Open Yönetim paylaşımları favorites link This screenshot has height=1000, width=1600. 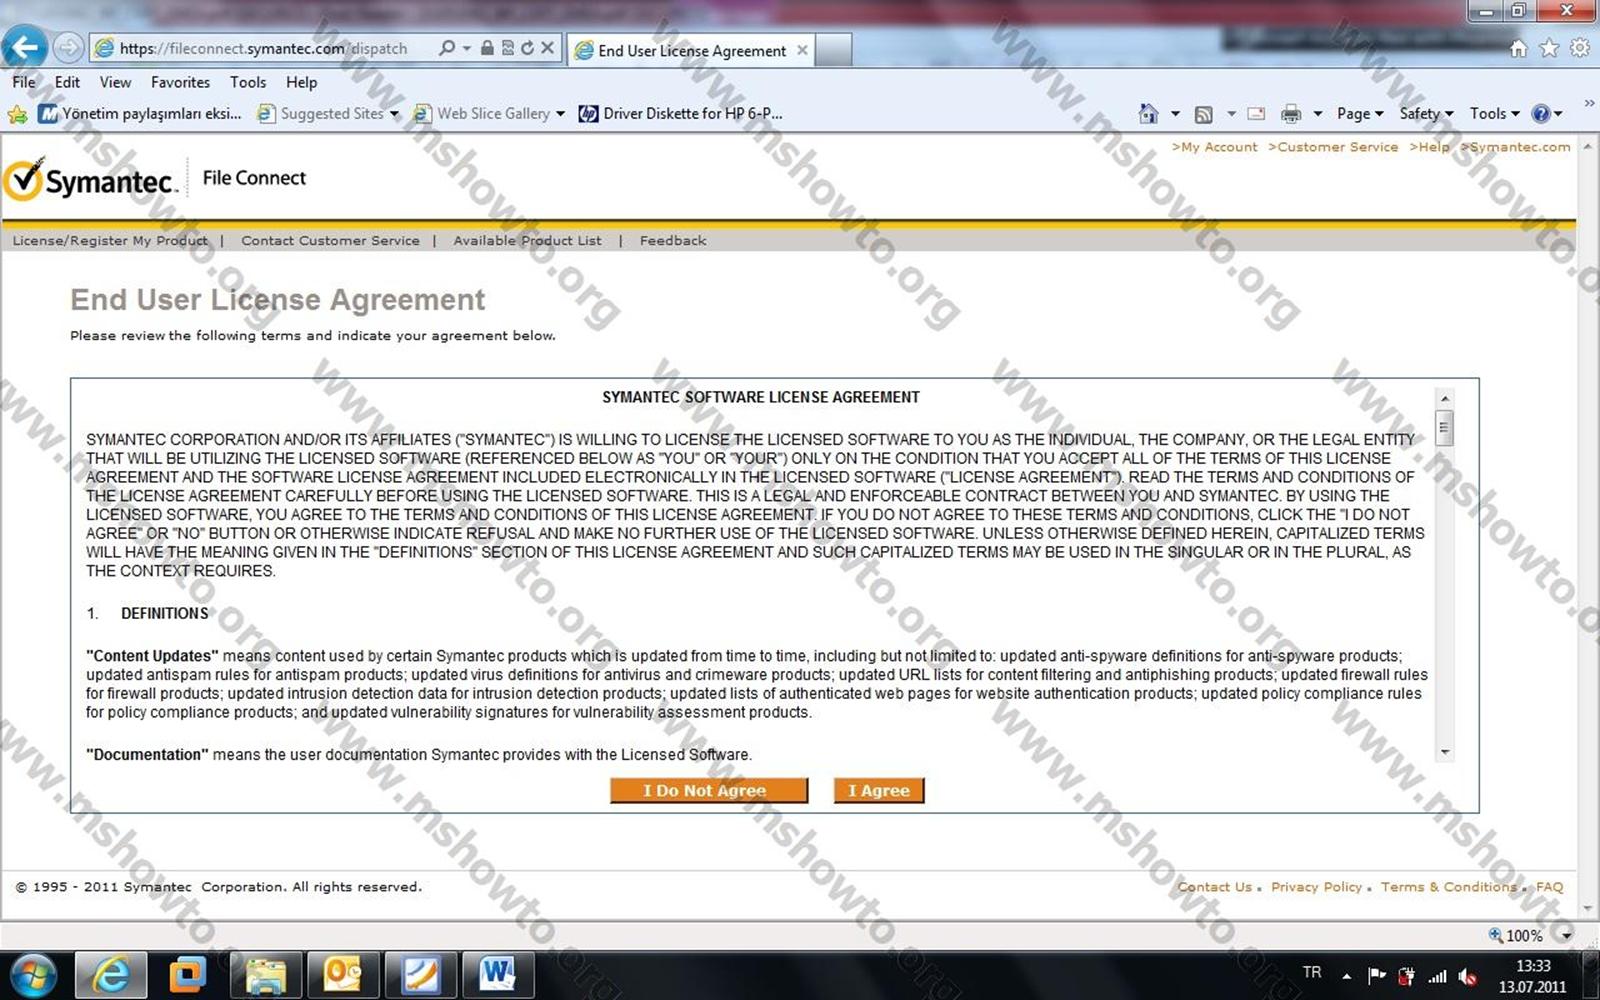pos(140,114)
